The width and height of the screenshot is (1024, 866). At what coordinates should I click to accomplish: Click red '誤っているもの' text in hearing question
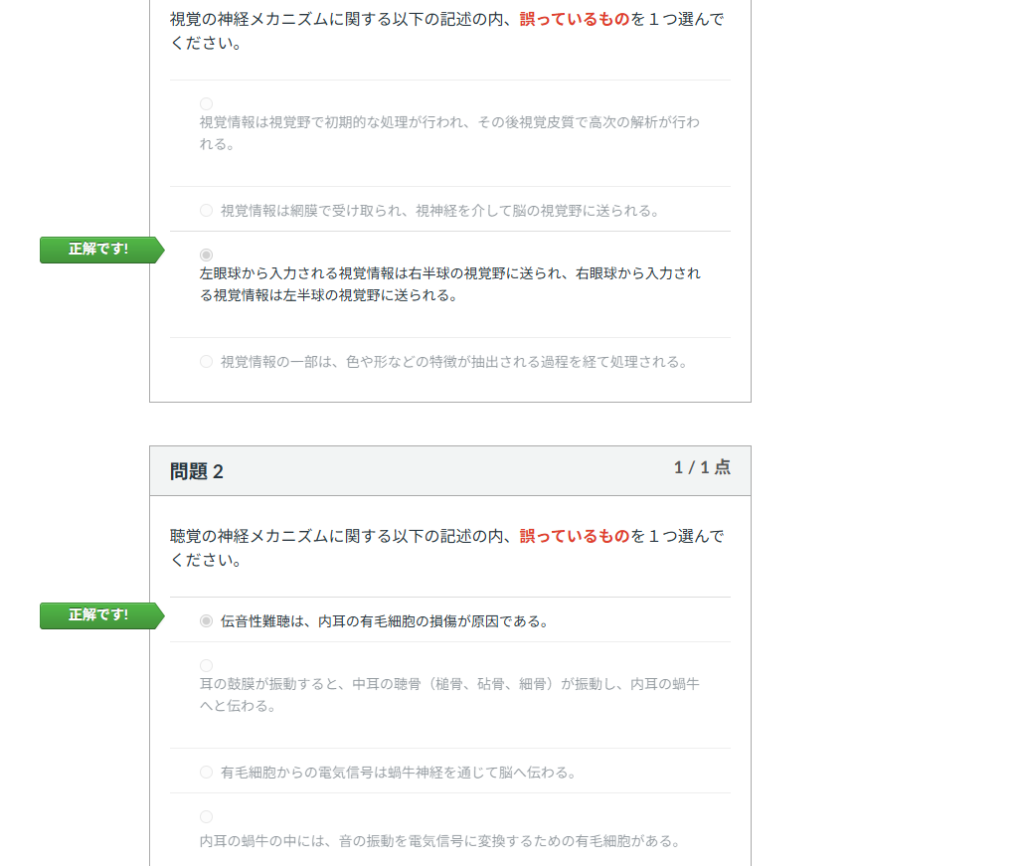pyautogui.click(x=574, y=536)
